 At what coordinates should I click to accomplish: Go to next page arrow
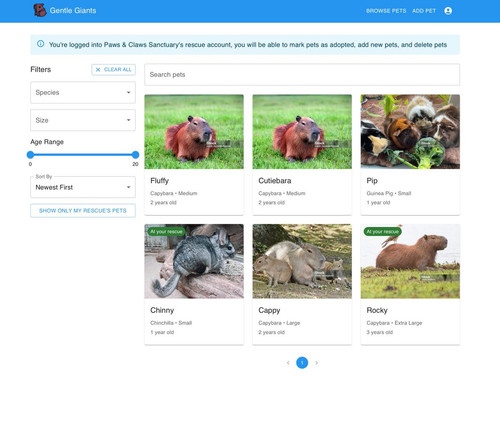[x=316, y=363]
